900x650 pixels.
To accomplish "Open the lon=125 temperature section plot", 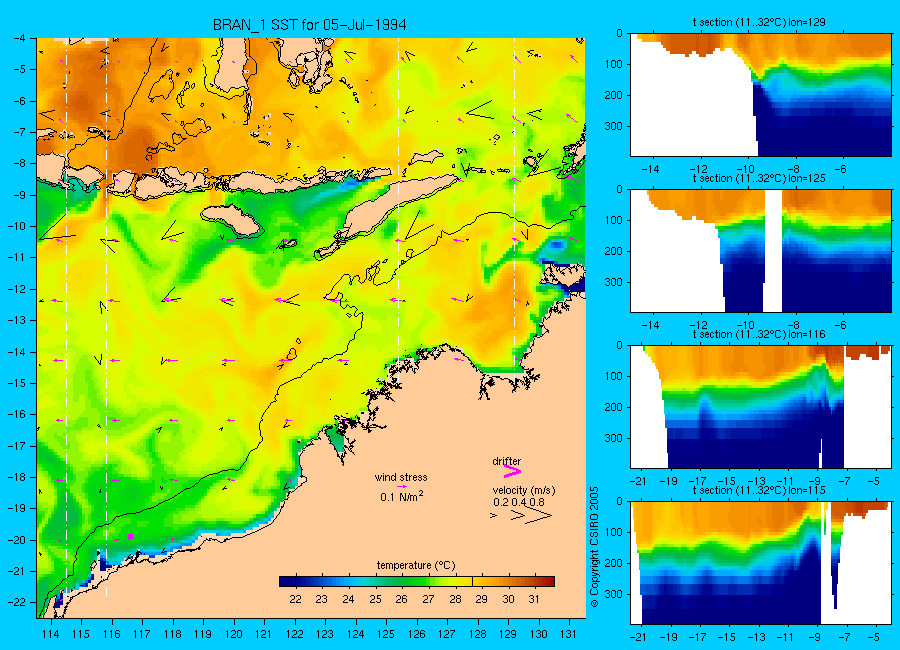I will coord(761,251).
